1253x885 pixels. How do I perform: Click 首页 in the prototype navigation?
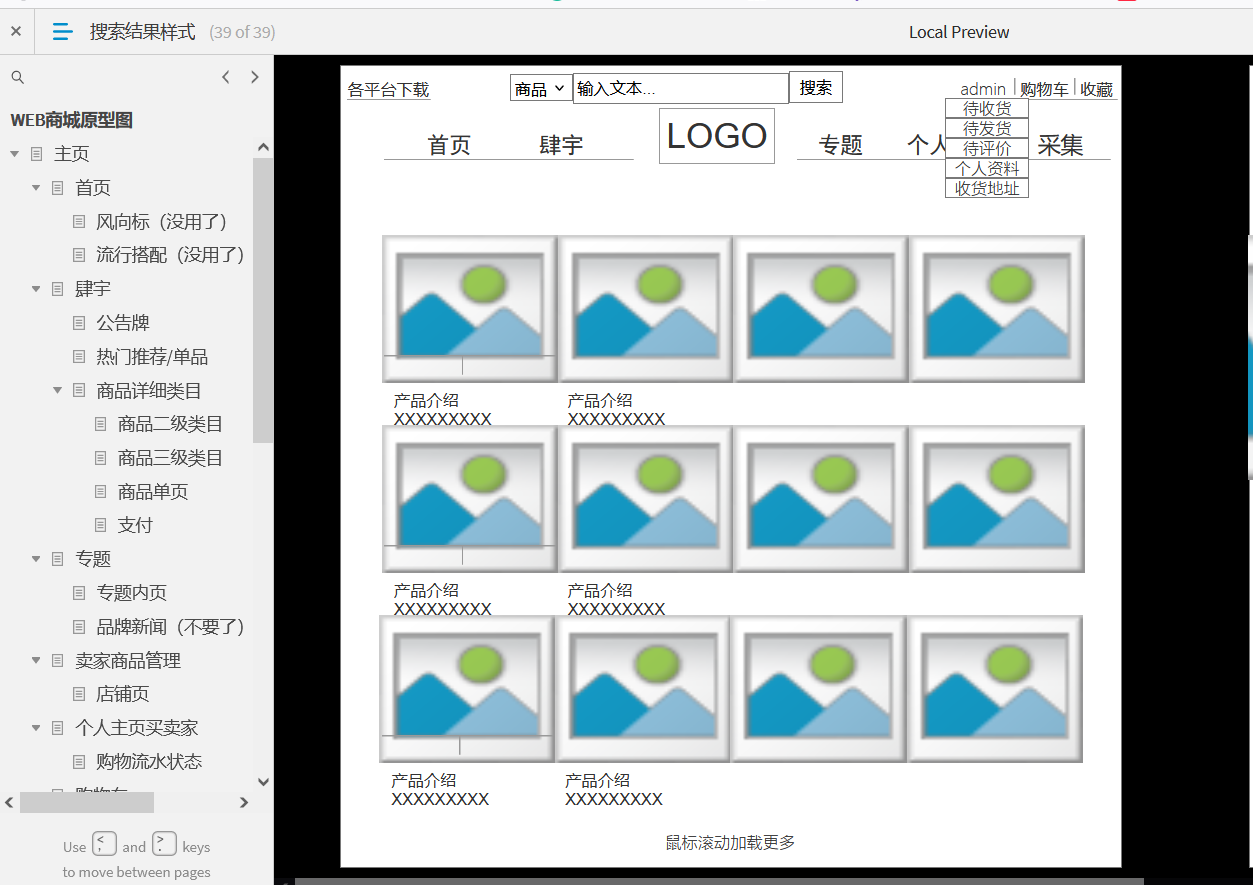coord(449,145)
